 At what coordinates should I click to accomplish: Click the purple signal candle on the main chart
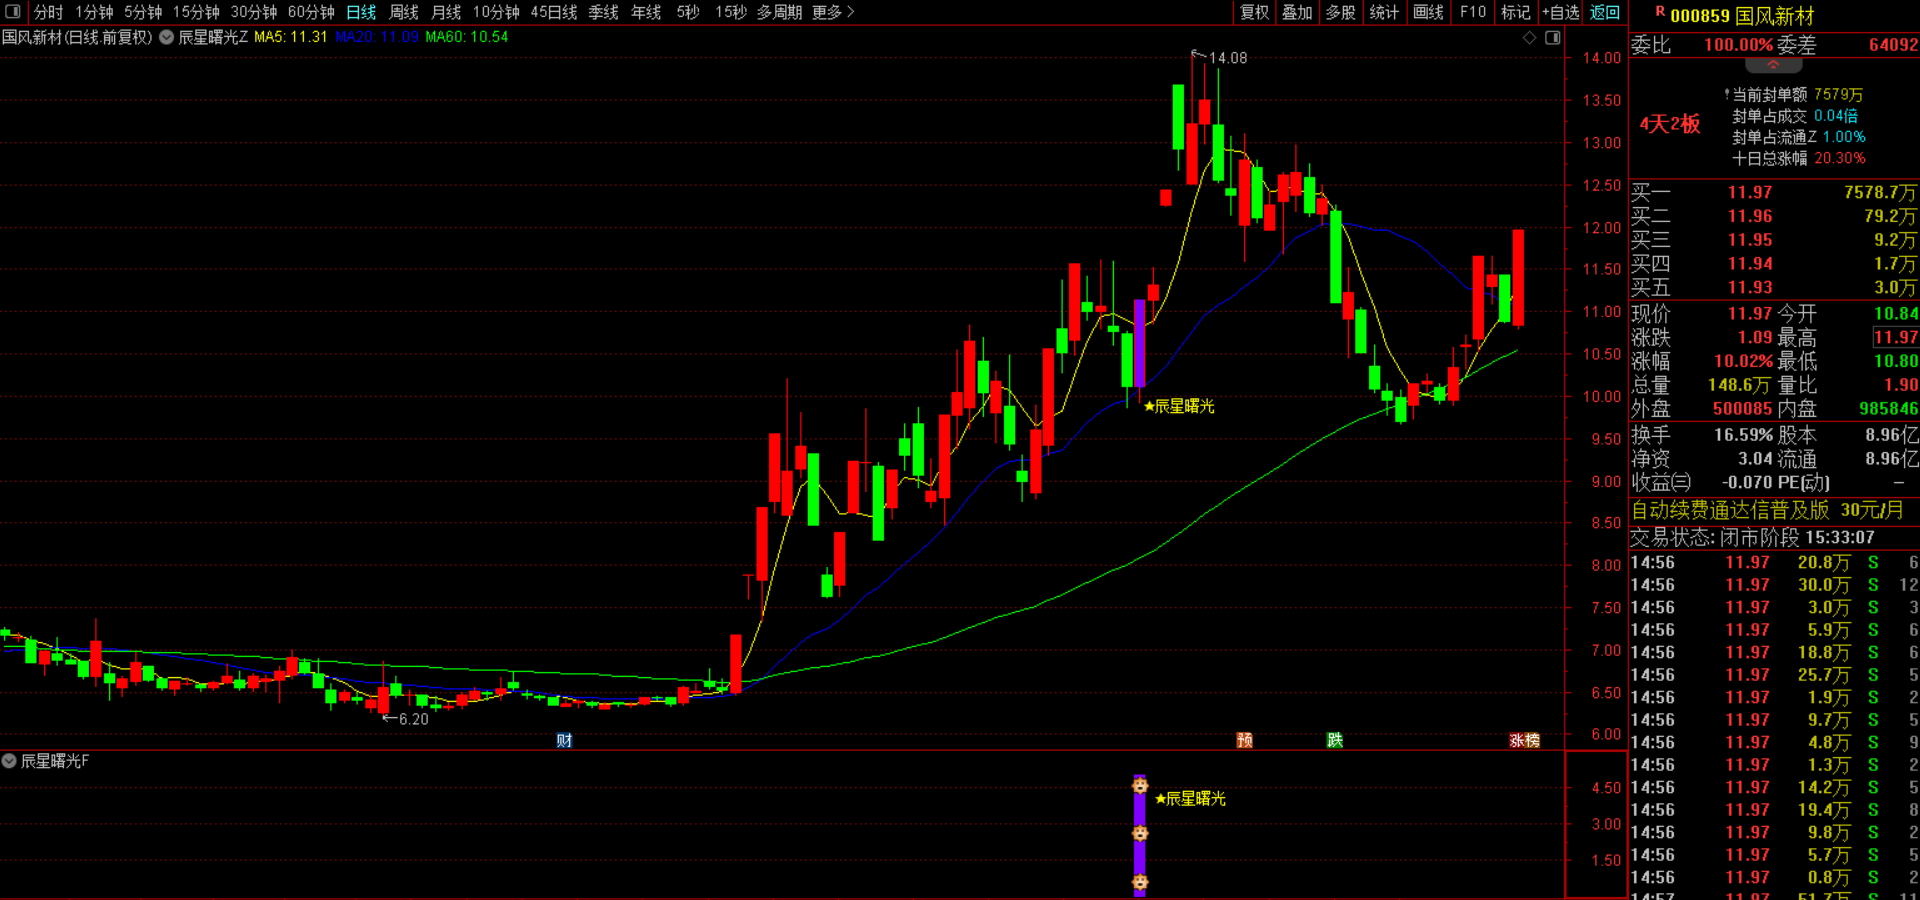coord(1139,344)
